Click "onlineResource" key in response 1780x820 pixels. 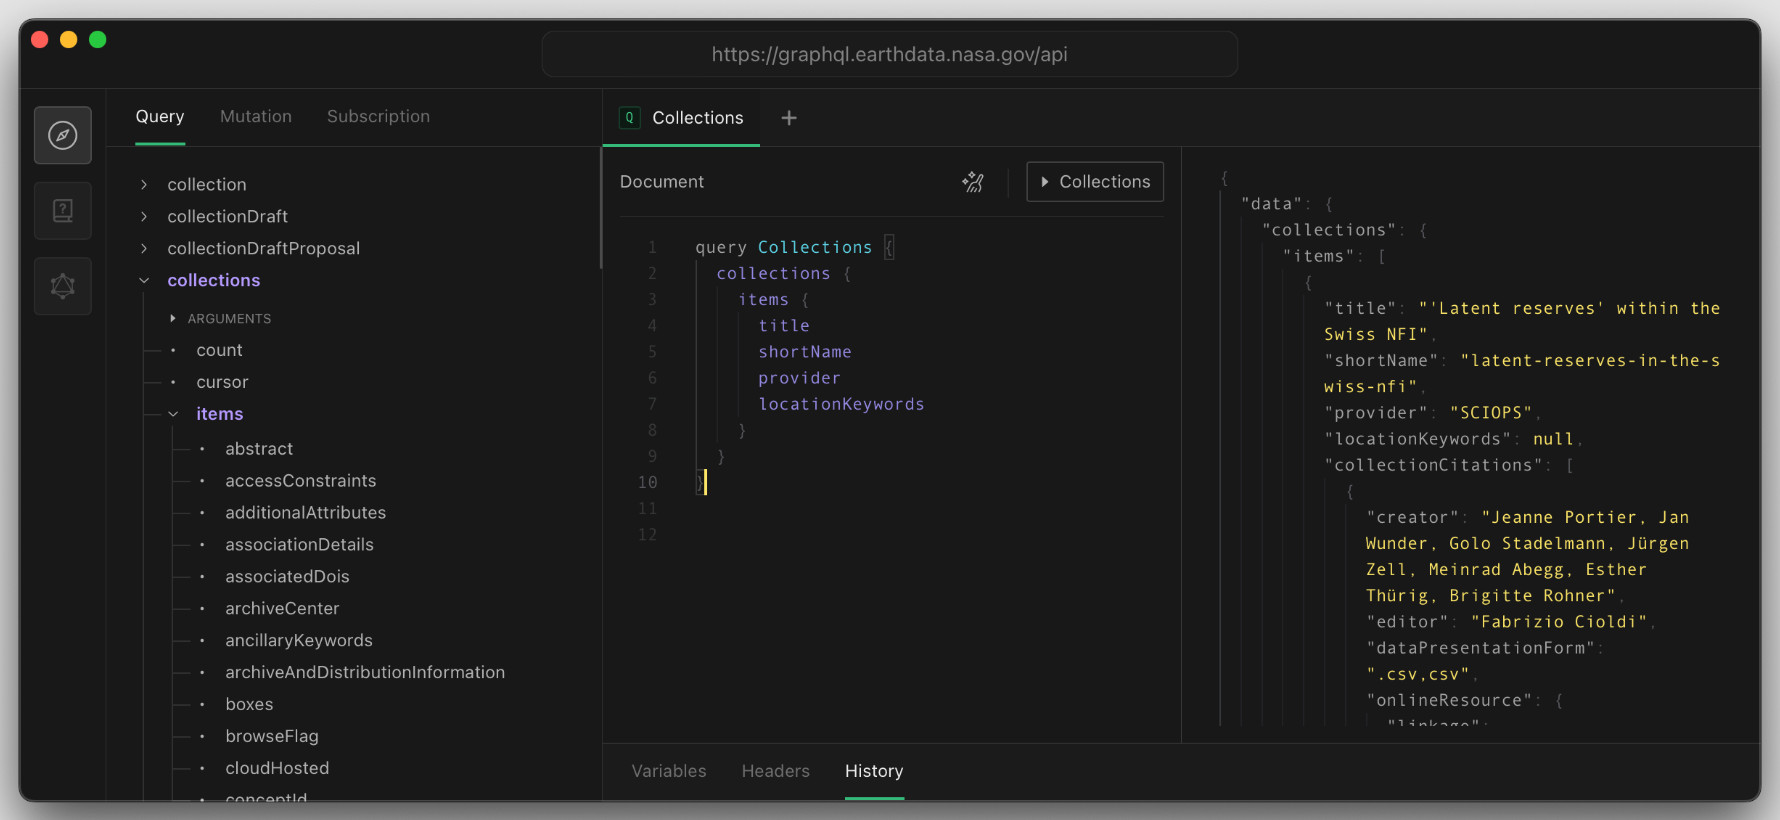[1449, 700]
